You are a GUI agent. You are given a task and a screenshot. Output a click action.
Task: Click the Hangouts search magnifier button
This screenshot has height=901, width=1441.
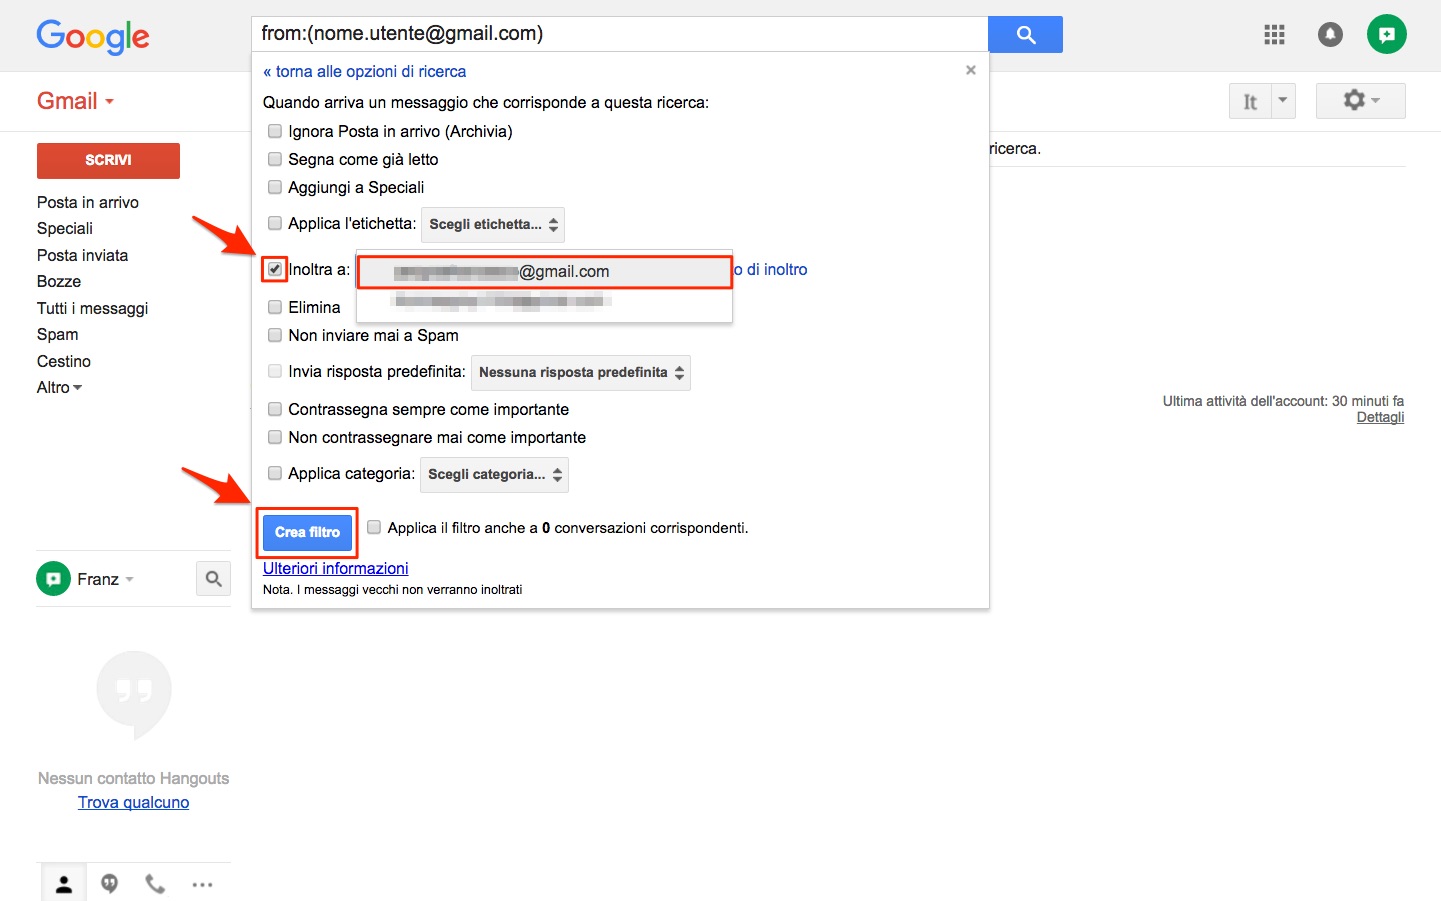point(213,578)
